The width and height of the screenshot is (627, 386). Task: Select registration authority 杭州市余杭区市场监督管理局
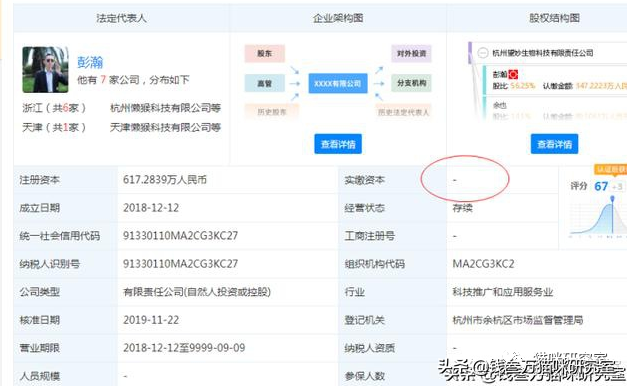[517, 320]
